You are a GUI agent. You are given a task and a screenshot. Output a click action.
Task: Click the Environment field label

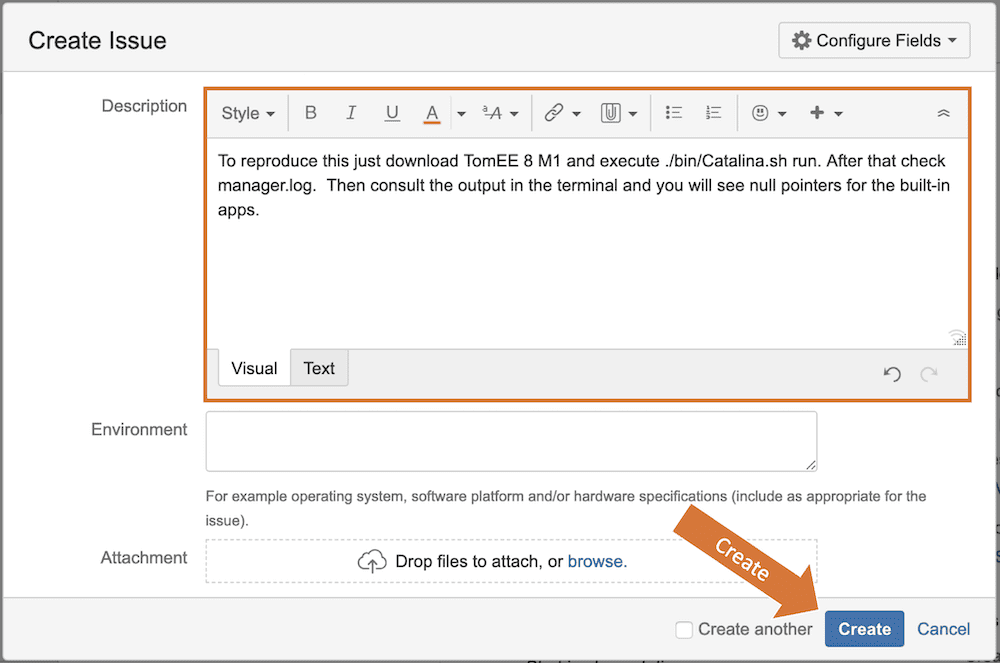[x=139, y=429]
